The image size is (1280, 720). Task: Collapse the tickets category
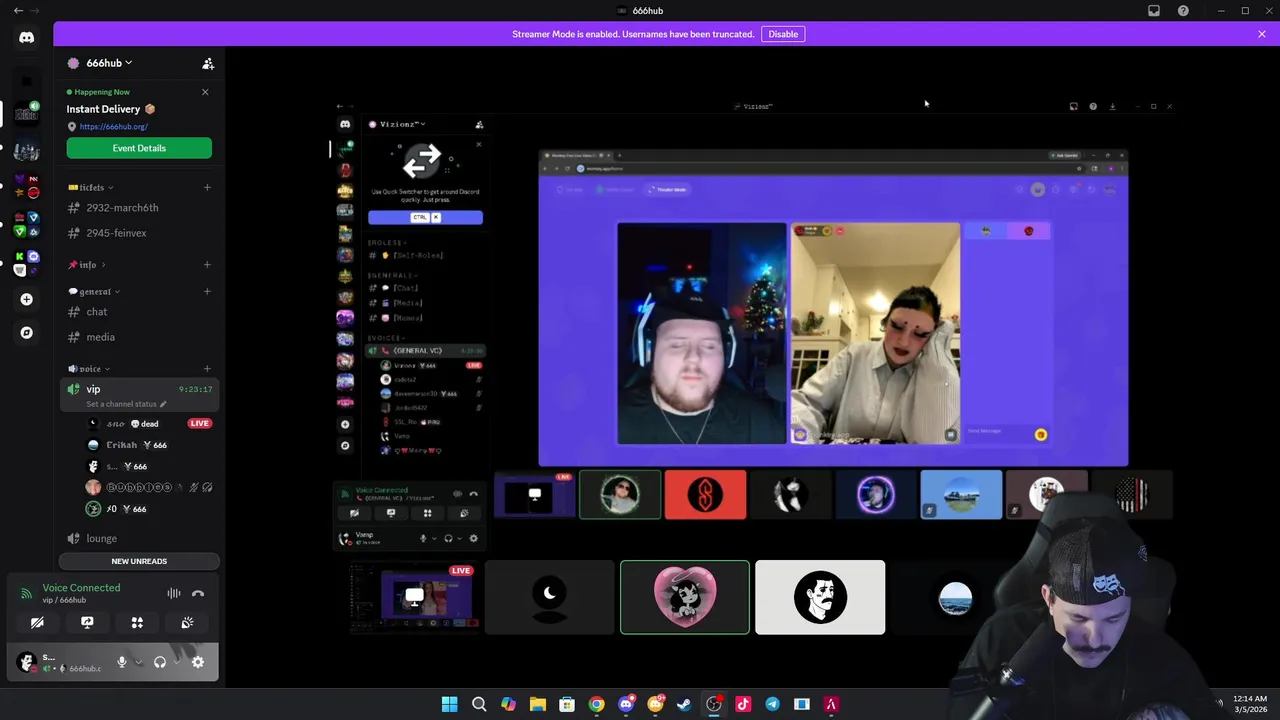point(91,187)
